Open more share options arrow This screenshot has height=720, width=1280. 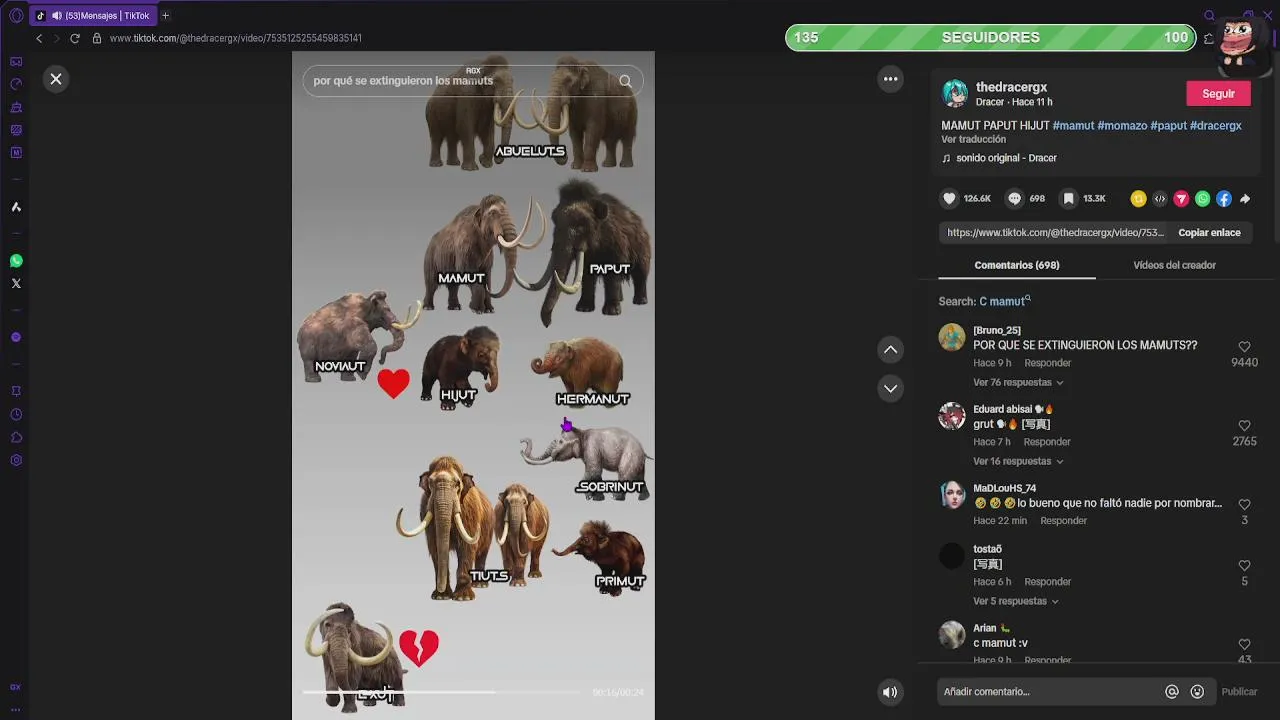pyautogui.click(x=1245, y=199)
